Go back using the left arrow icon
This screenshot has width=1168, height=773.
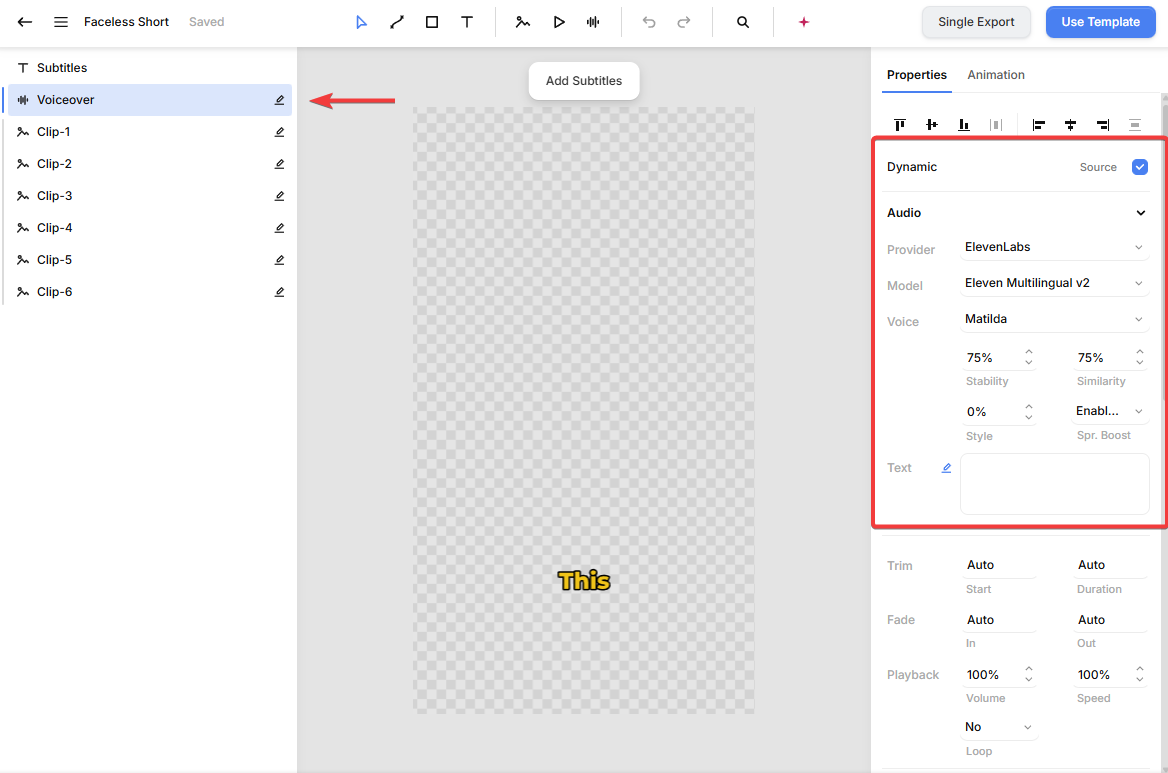pyautogui.click(x=25, y=22)
